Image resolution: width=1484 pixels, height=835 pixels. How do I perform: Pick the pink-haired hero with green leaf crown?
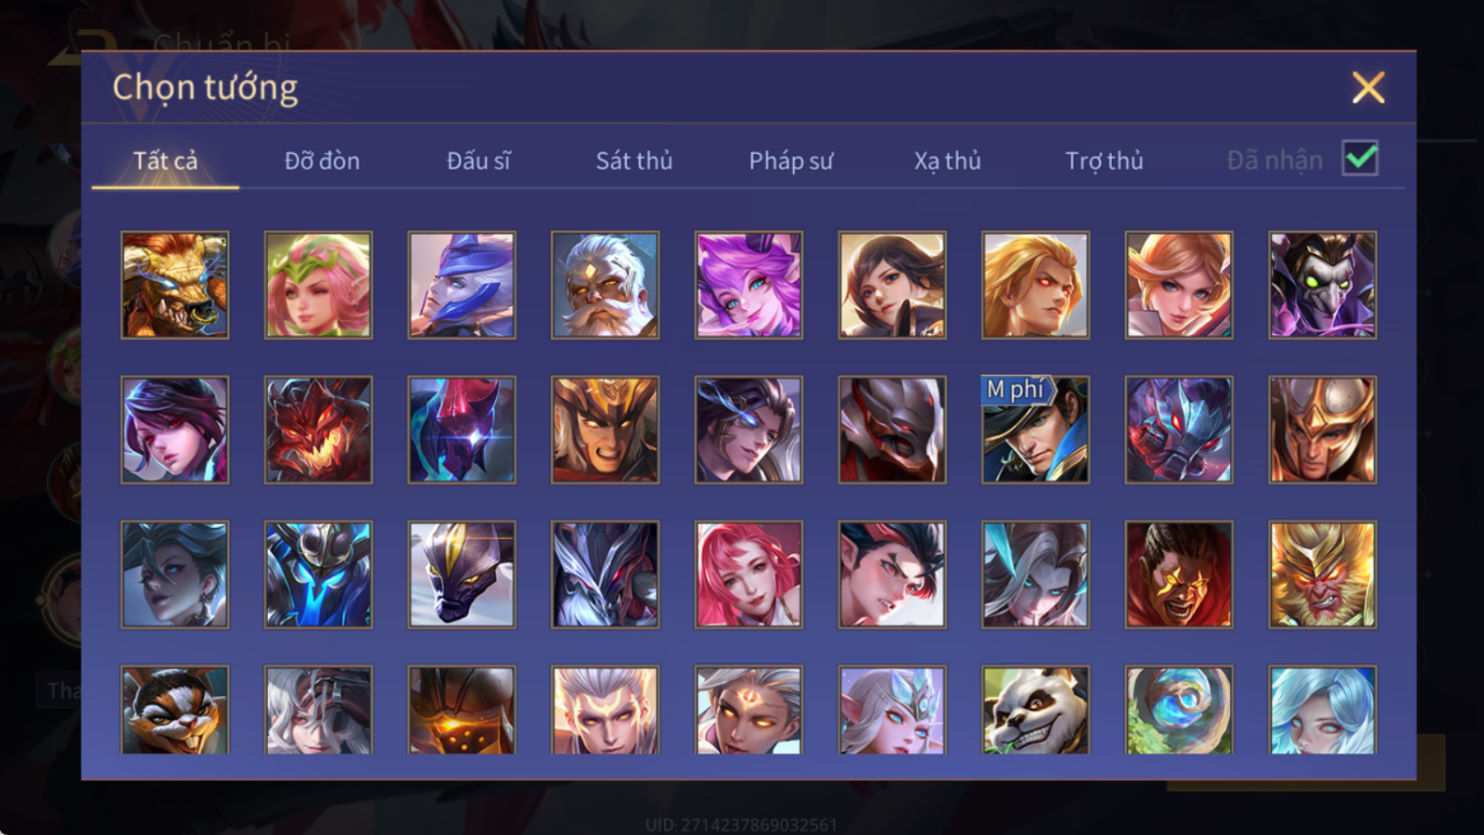pyautogui.click(x=318, y=285)
